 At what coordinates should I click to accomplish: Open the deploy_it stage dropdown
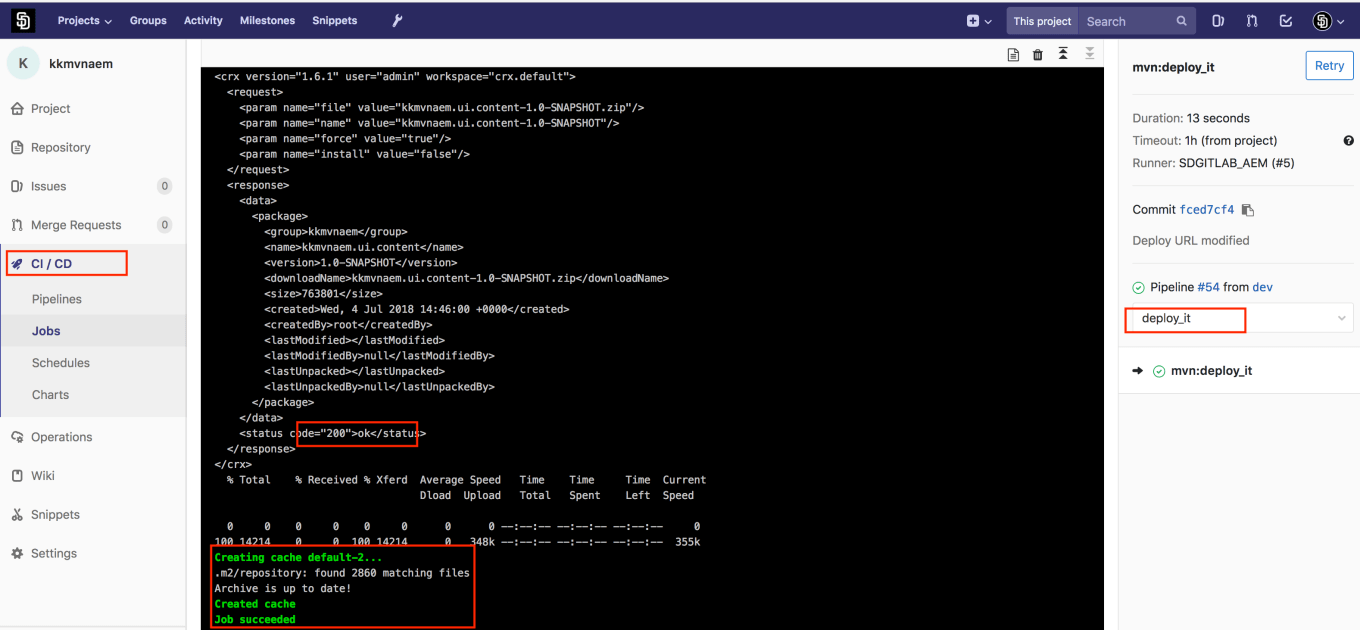click(1240, 319)
